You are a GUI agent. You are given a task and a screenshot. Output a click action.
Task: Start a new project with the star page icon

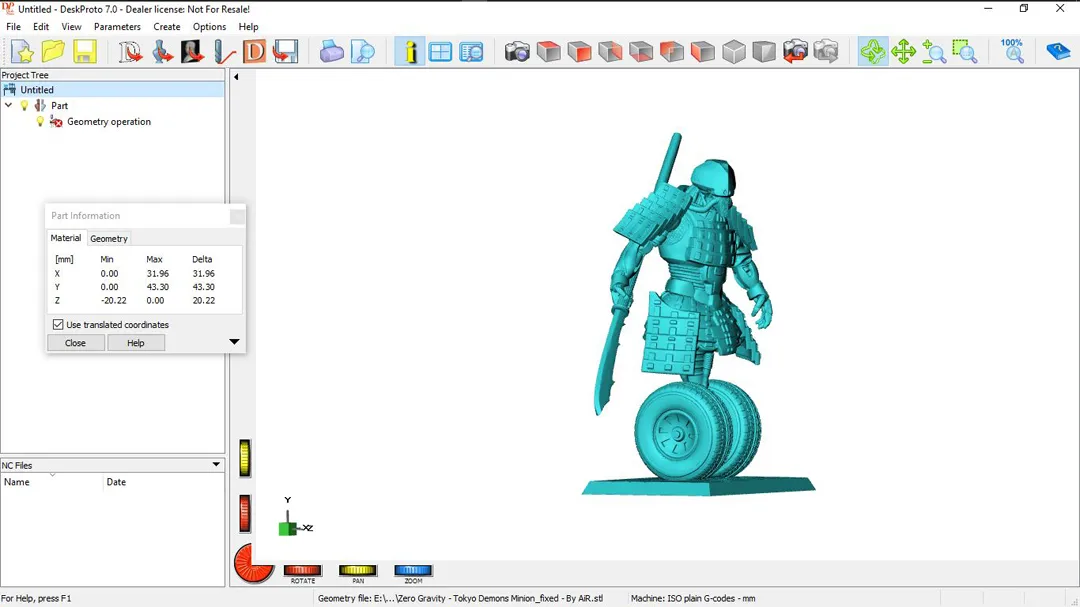pos(22,52)
